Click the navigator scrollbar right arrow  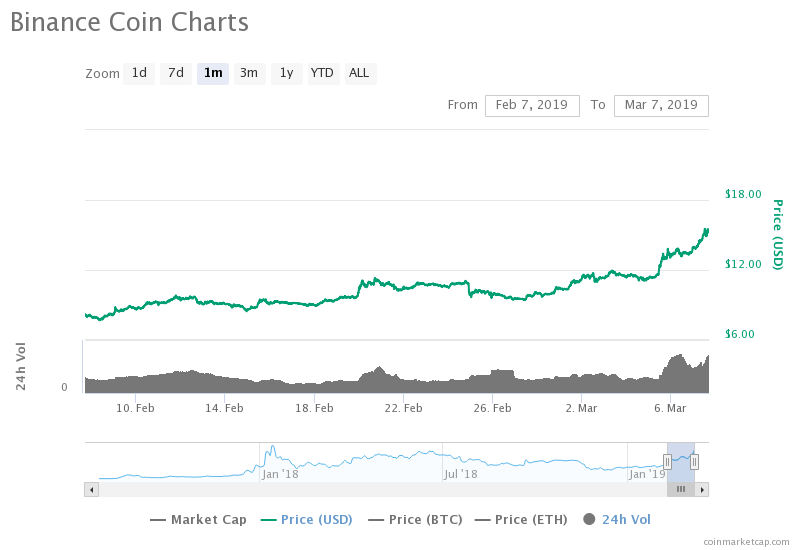pos(702,489)
